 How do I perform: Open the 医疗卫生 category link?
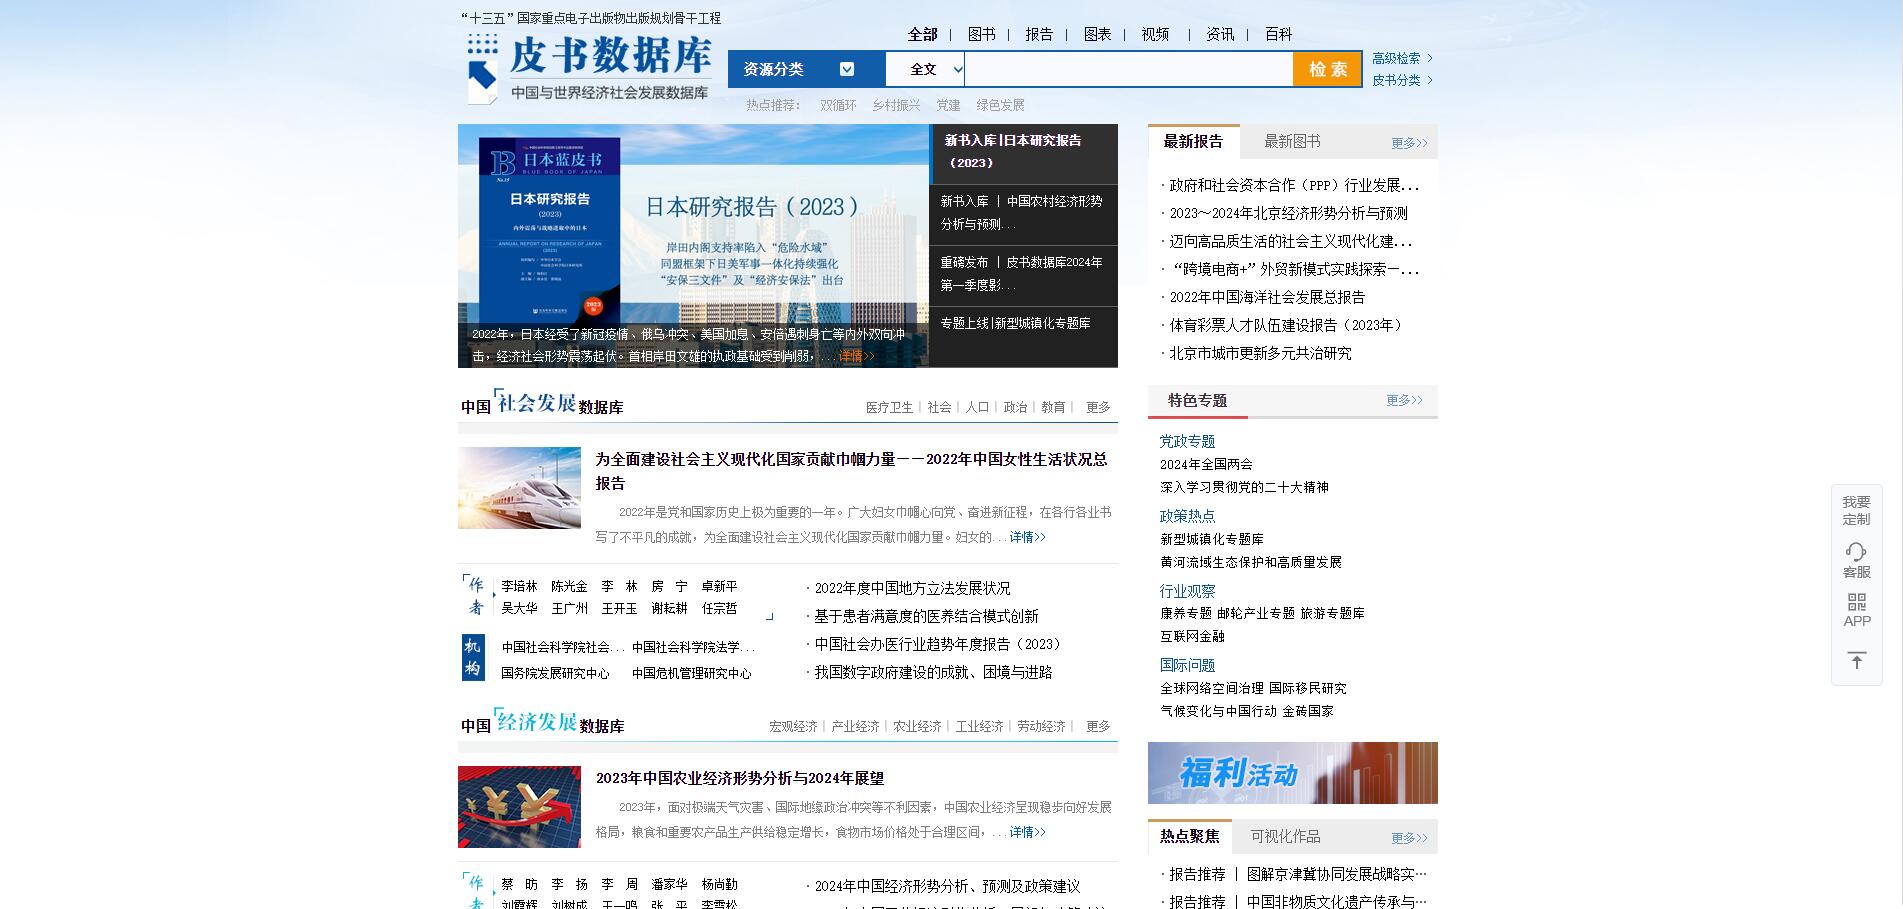tap(889, 407)
